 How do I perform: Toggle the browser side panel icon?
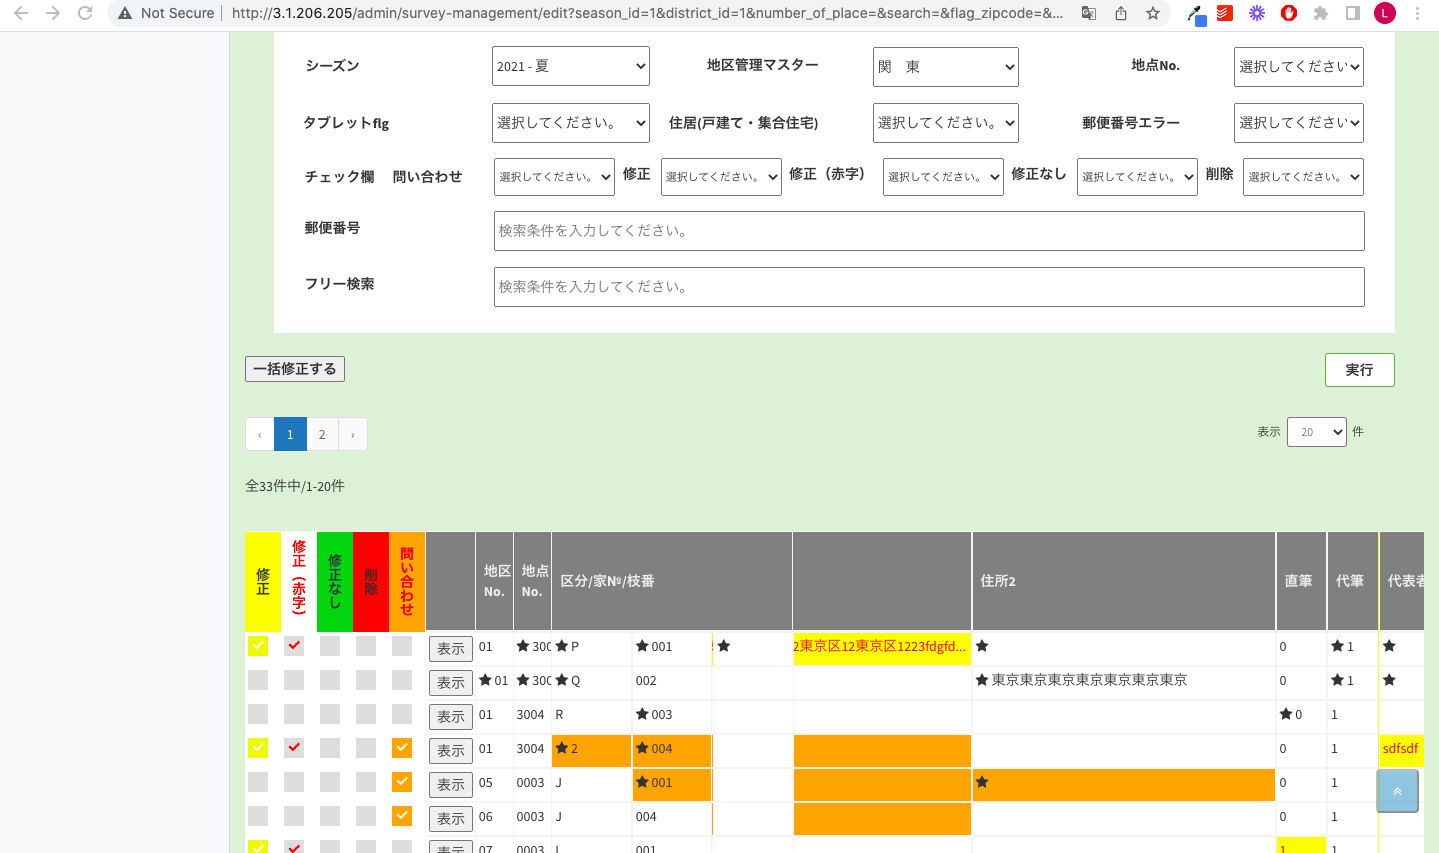1353,13
